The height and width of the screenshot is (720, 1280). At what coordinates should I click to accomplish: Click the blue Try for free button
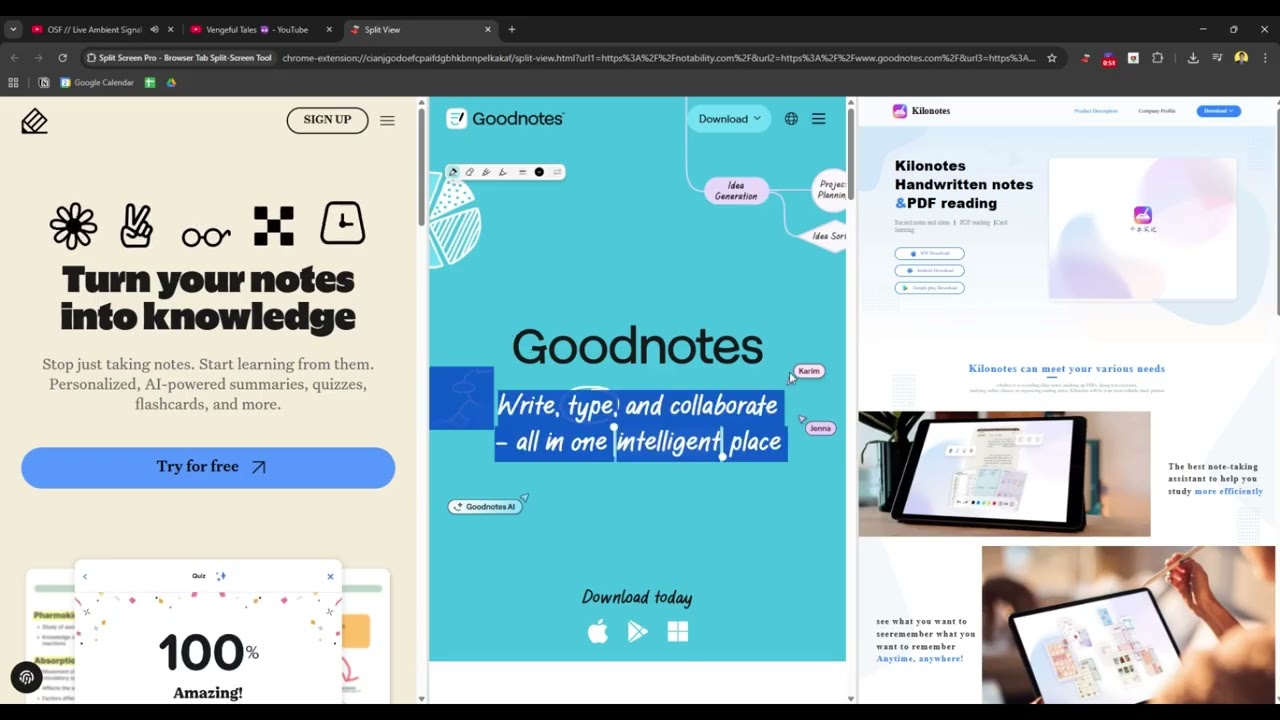[x=208, y=467]
